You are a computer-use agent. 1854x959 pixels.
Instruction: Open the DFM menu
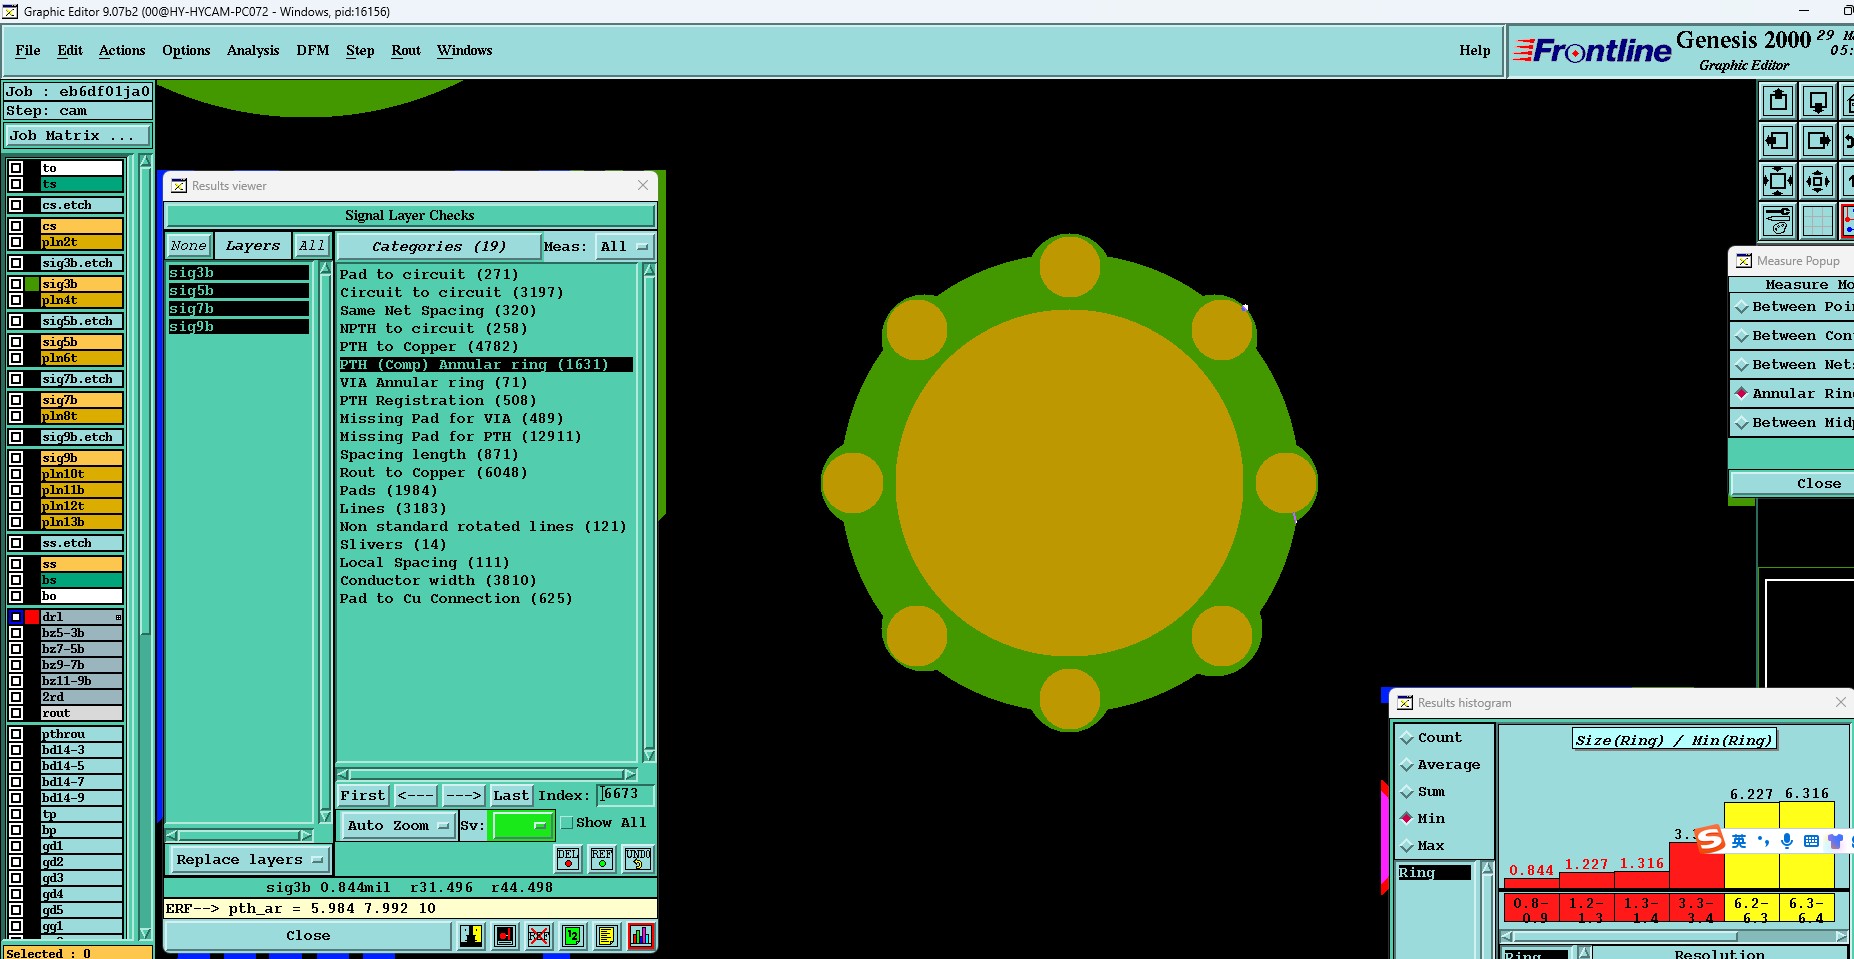312,51
